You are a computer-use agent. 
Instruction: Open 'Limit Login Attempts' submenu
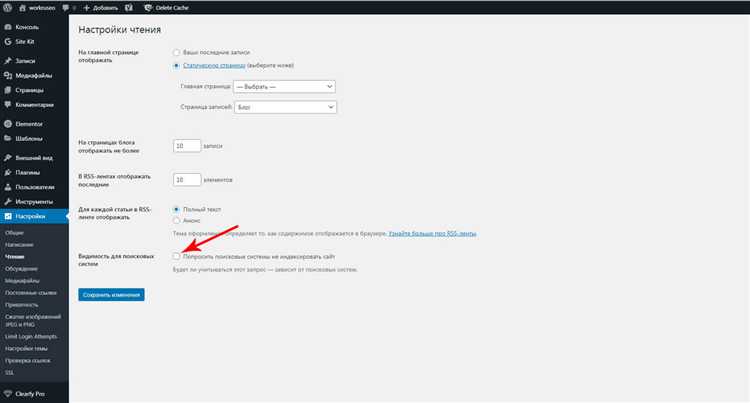(31, 337)
